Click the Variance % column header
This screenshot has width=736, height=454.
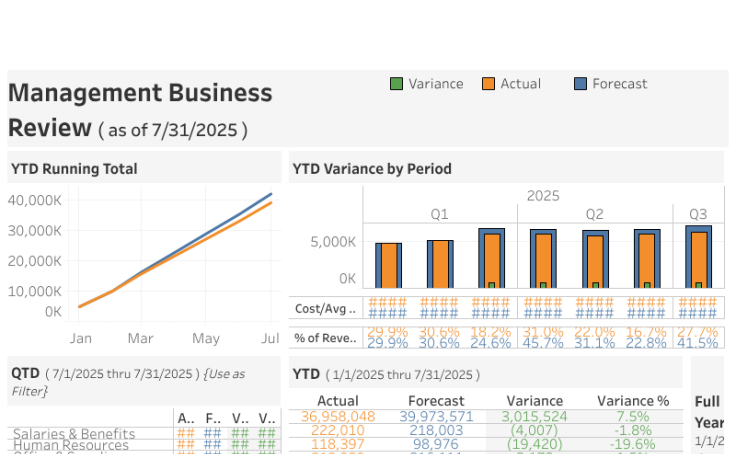633,401
